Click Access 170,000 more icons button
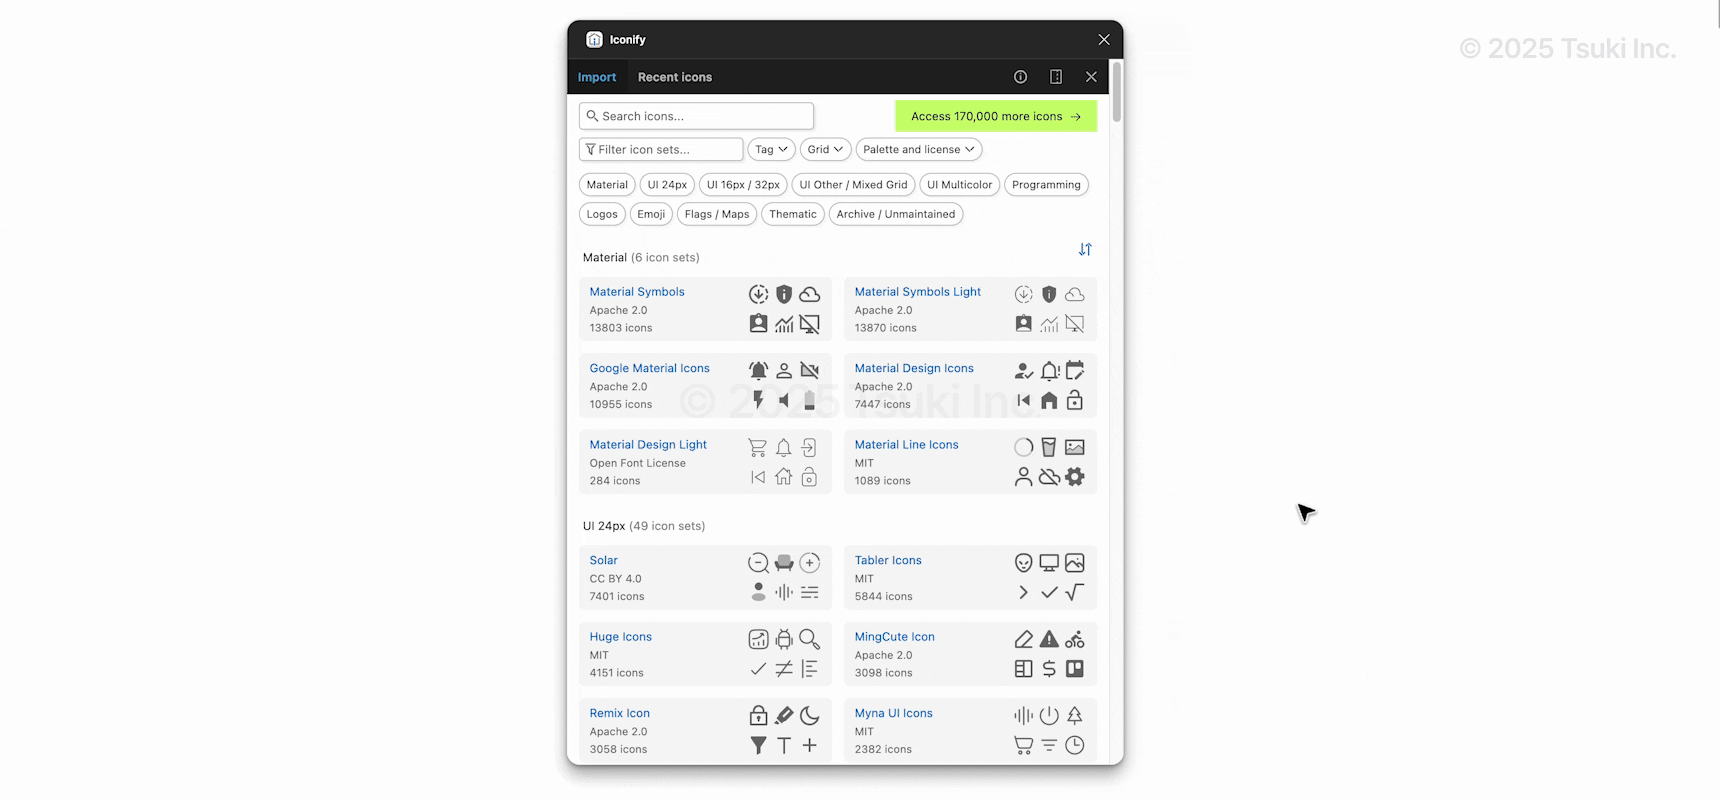The image size is (1720, 800). pos(996,116)
